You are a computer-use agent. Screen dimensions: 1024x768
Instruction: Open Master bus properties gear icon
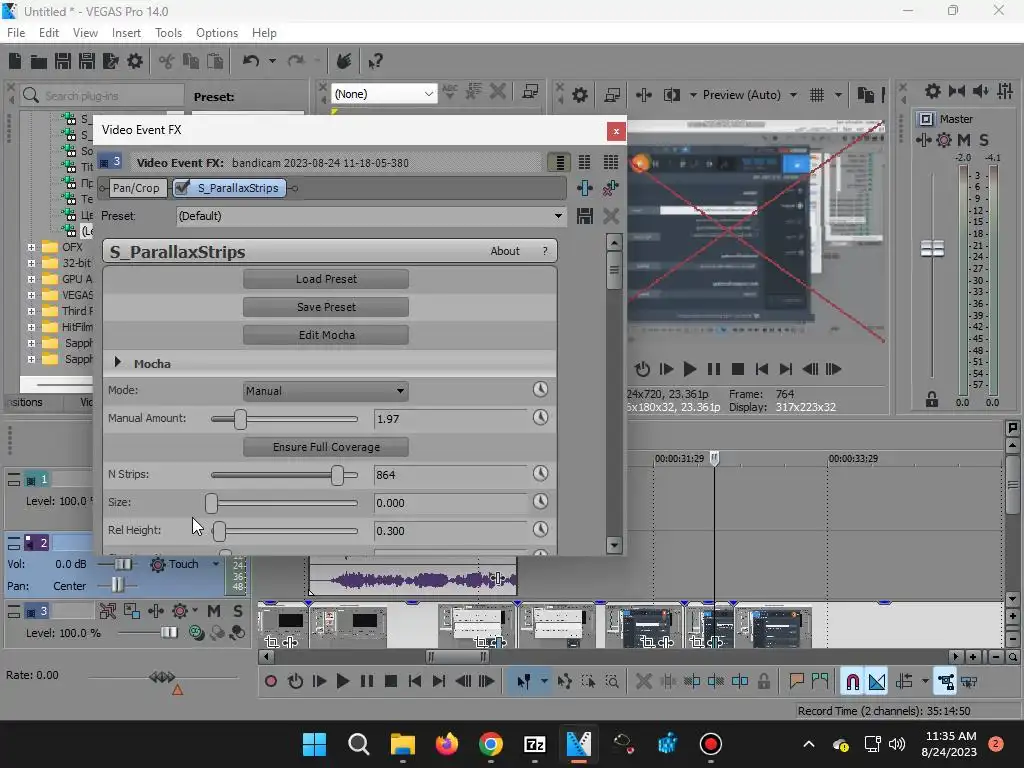pos(933,91)
